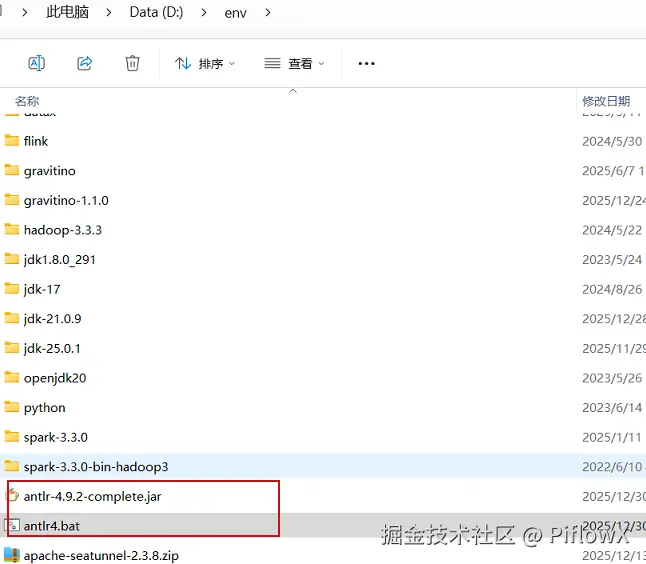Sort by the 修改日期 column header

click(606, 101)
